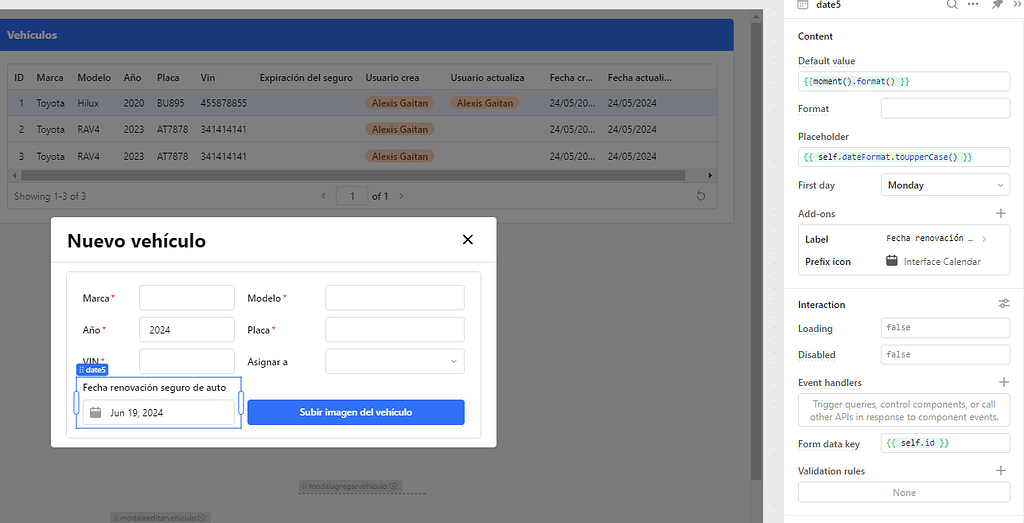Open the First day dropdown showing Monday
This screenshot has height=523, width=1024.
pos(945,185)
